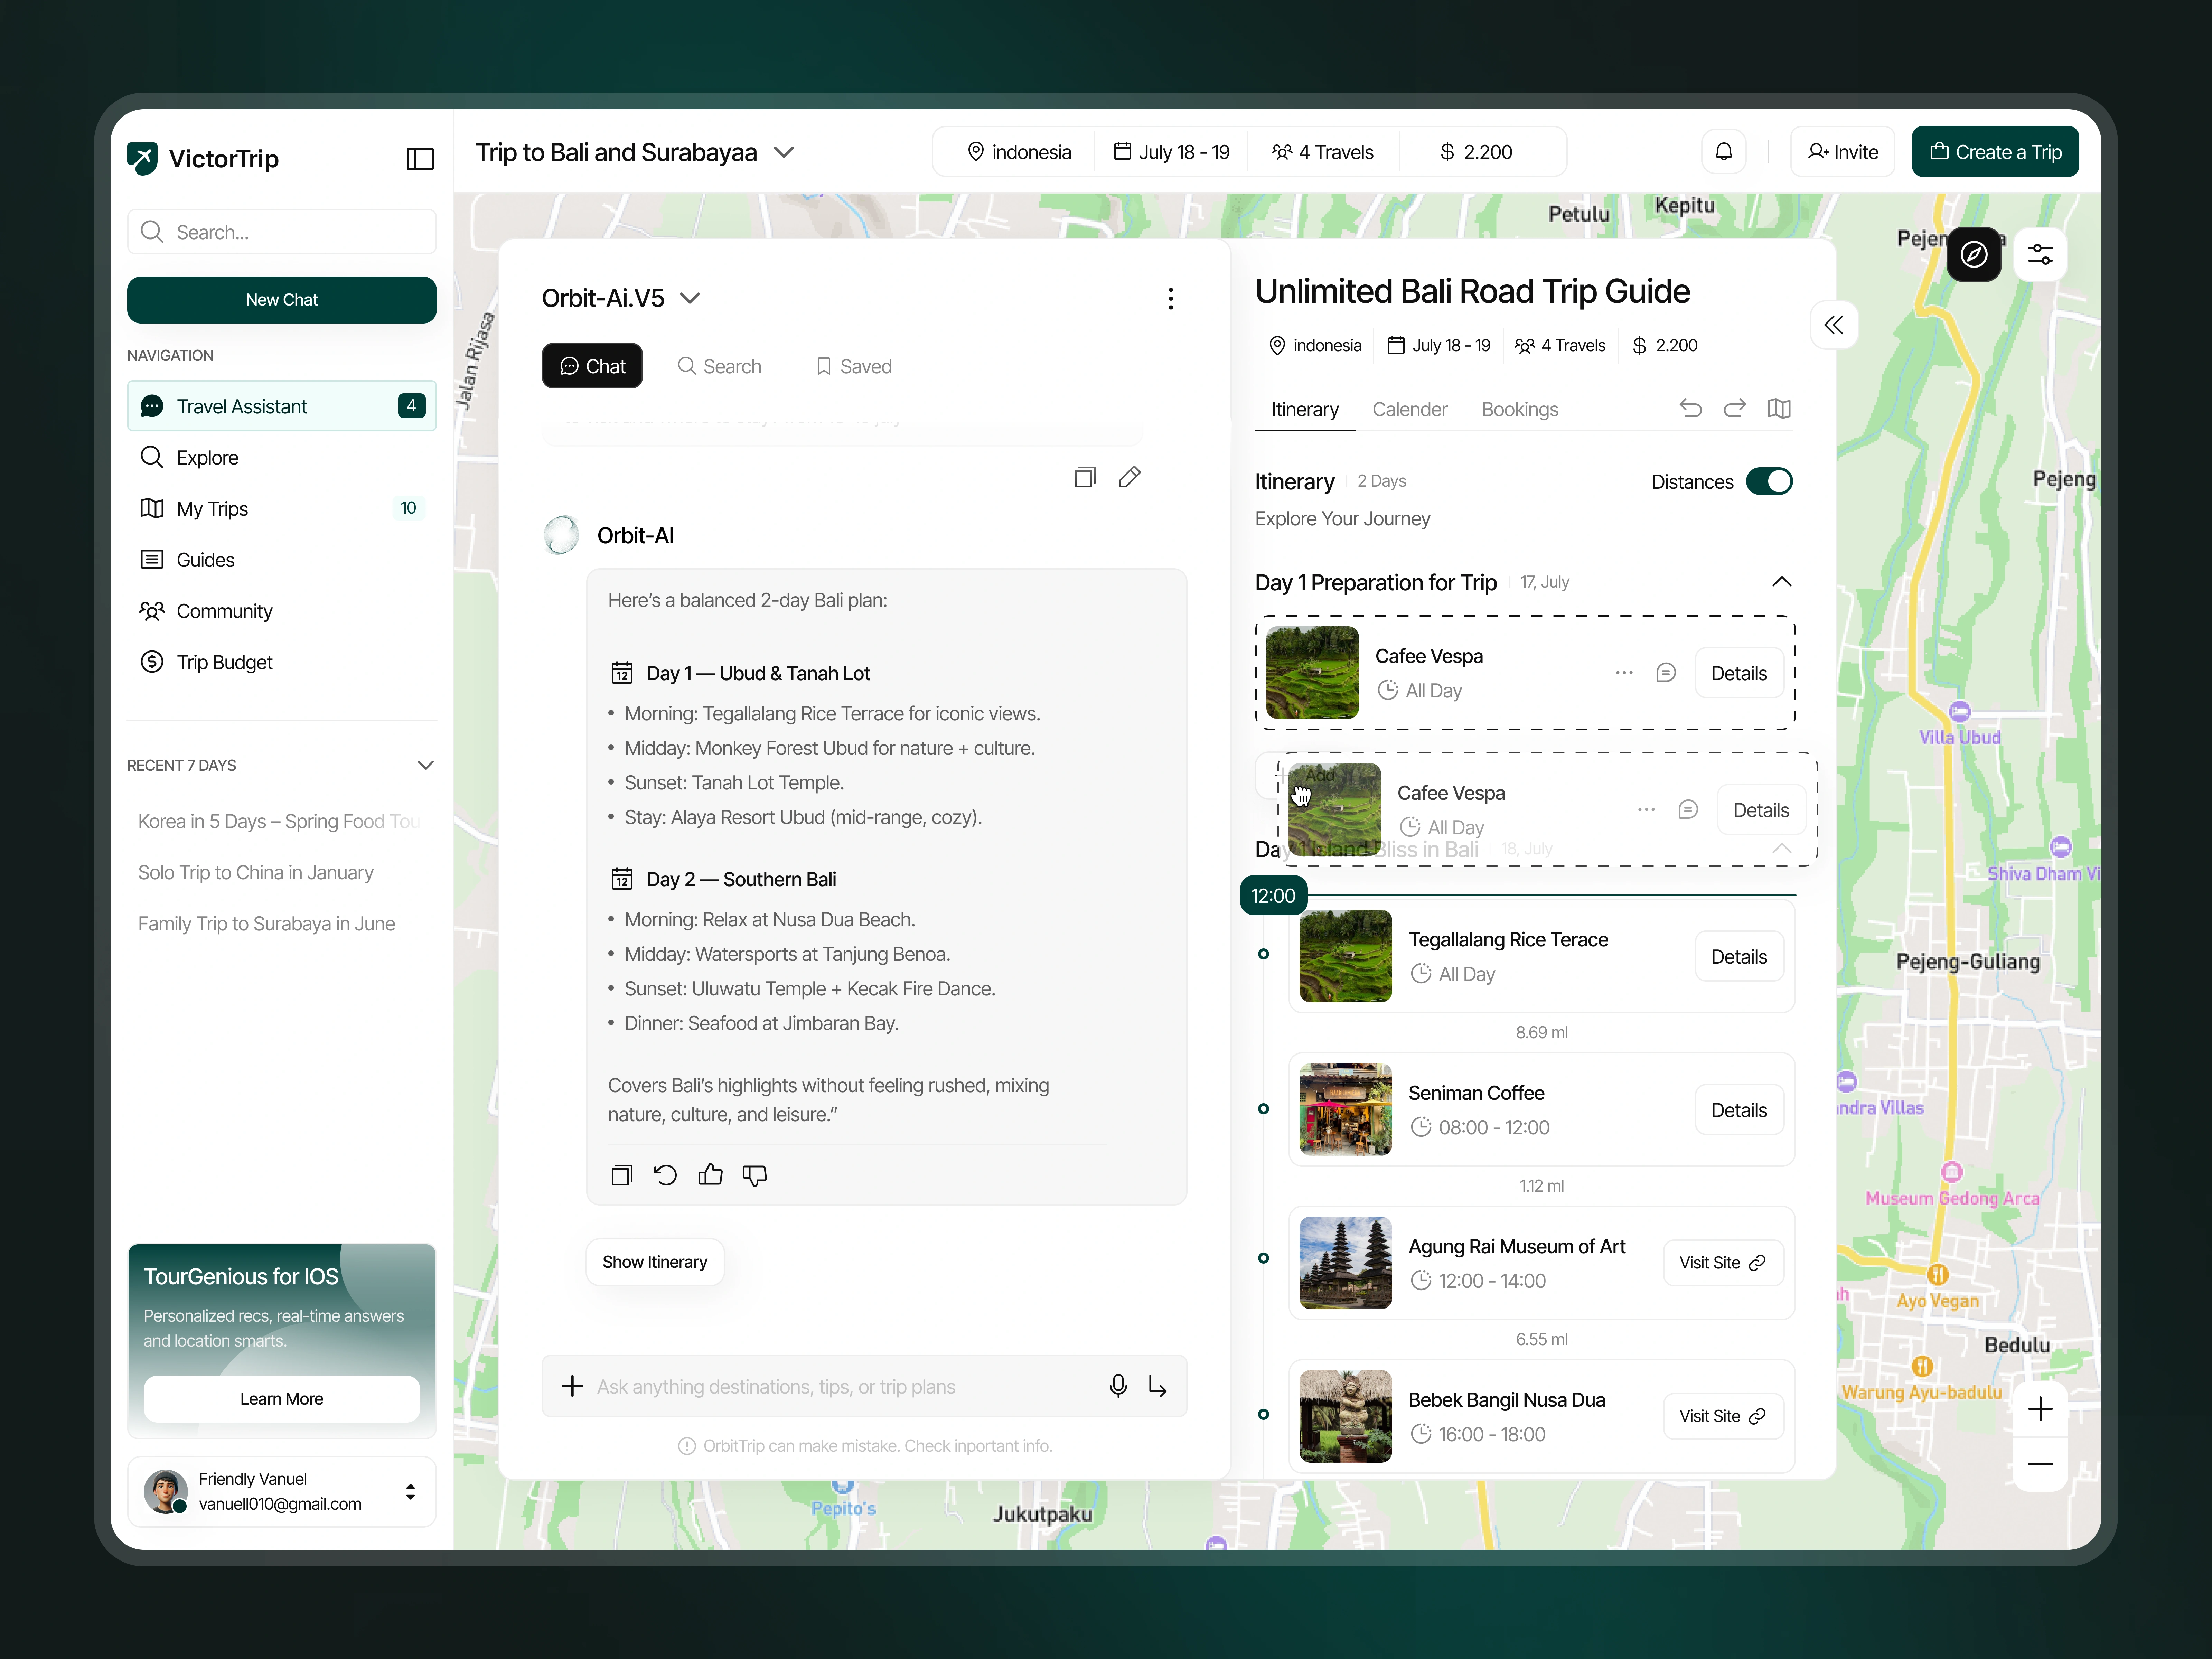Add attachment with plus icon in chat box
Image resolution: width=2212 pixels, height=1659 pixels.
coord(572,1386)
